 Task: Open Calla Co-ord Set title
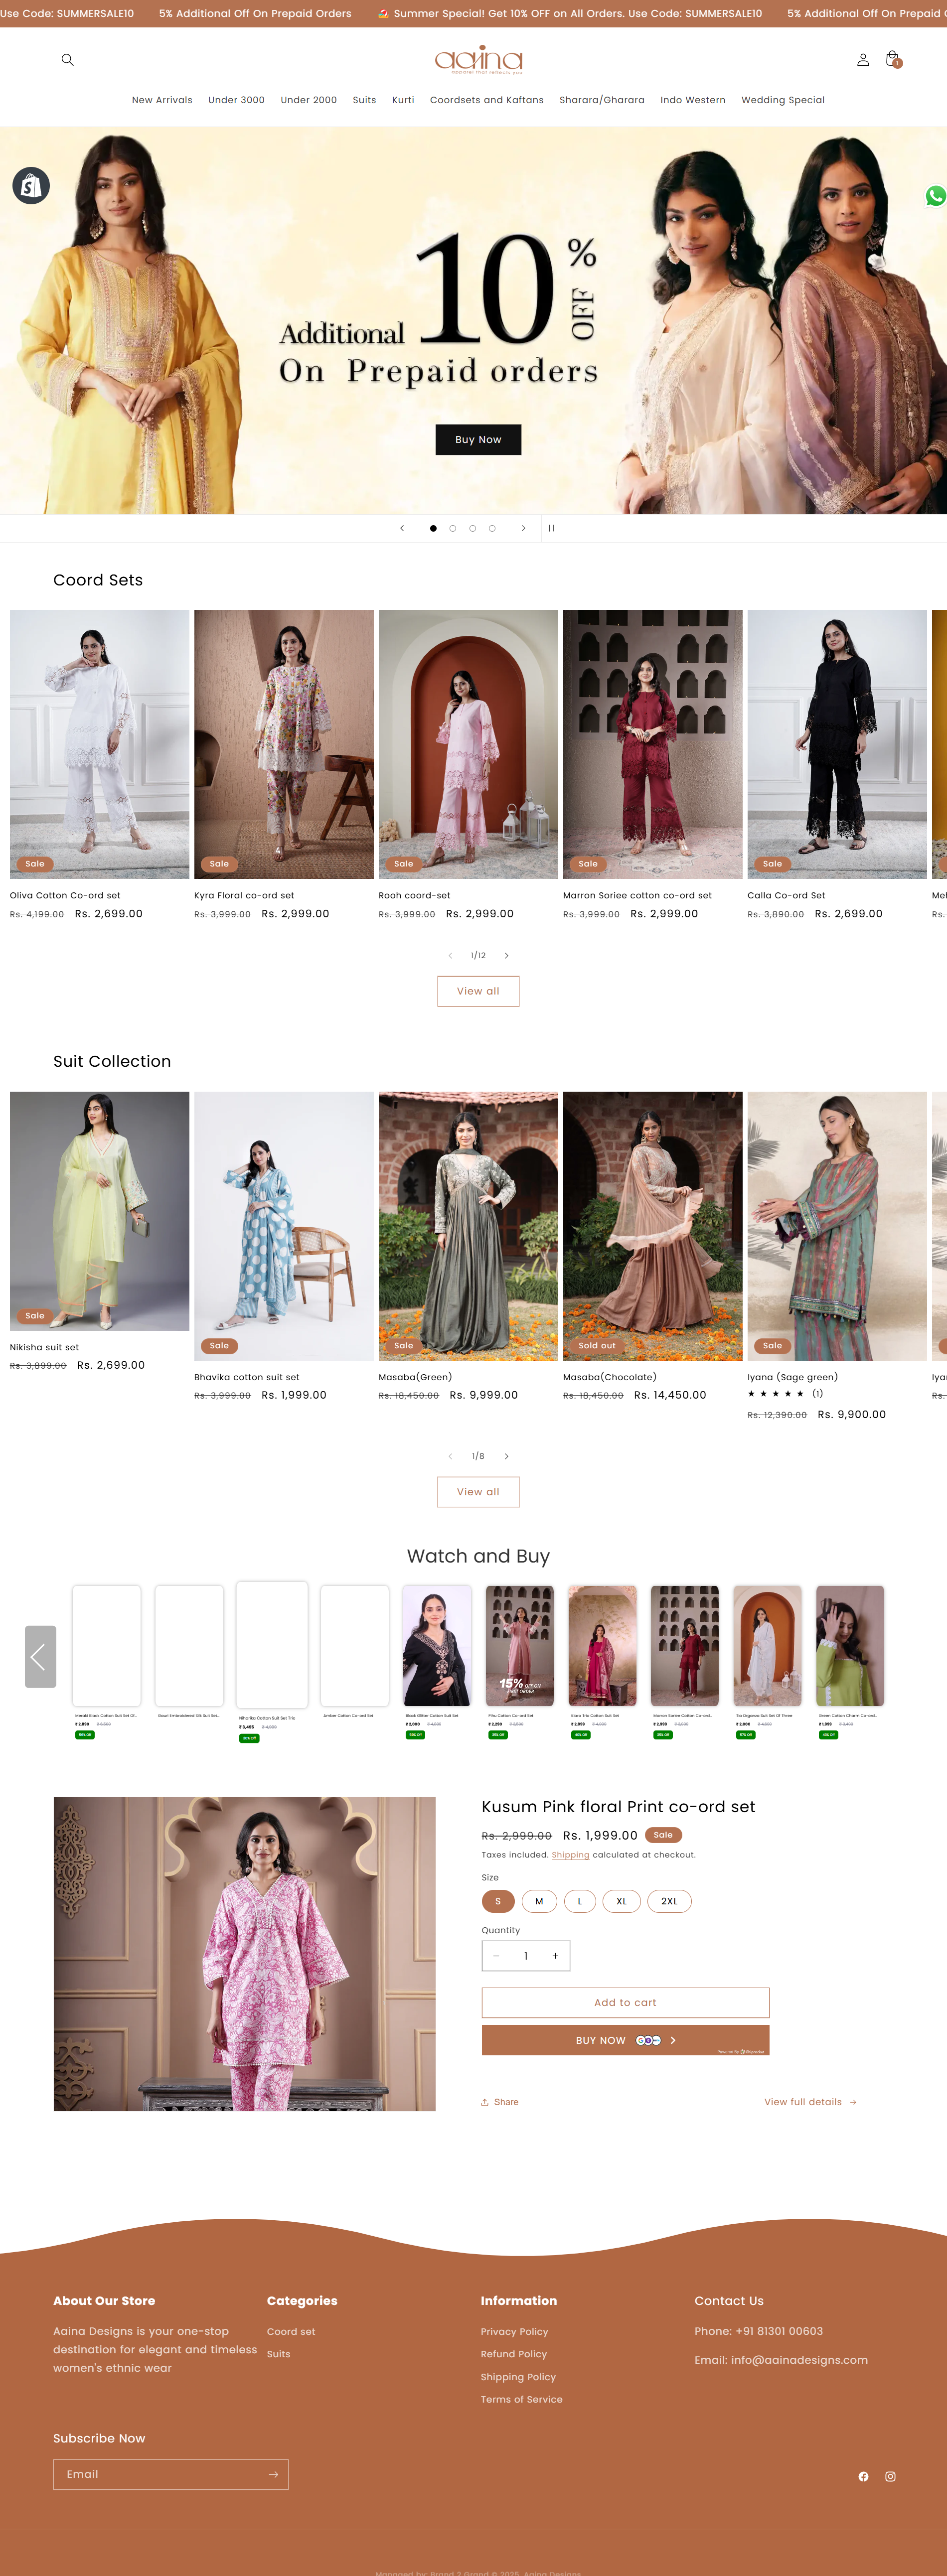coord(786,895)
